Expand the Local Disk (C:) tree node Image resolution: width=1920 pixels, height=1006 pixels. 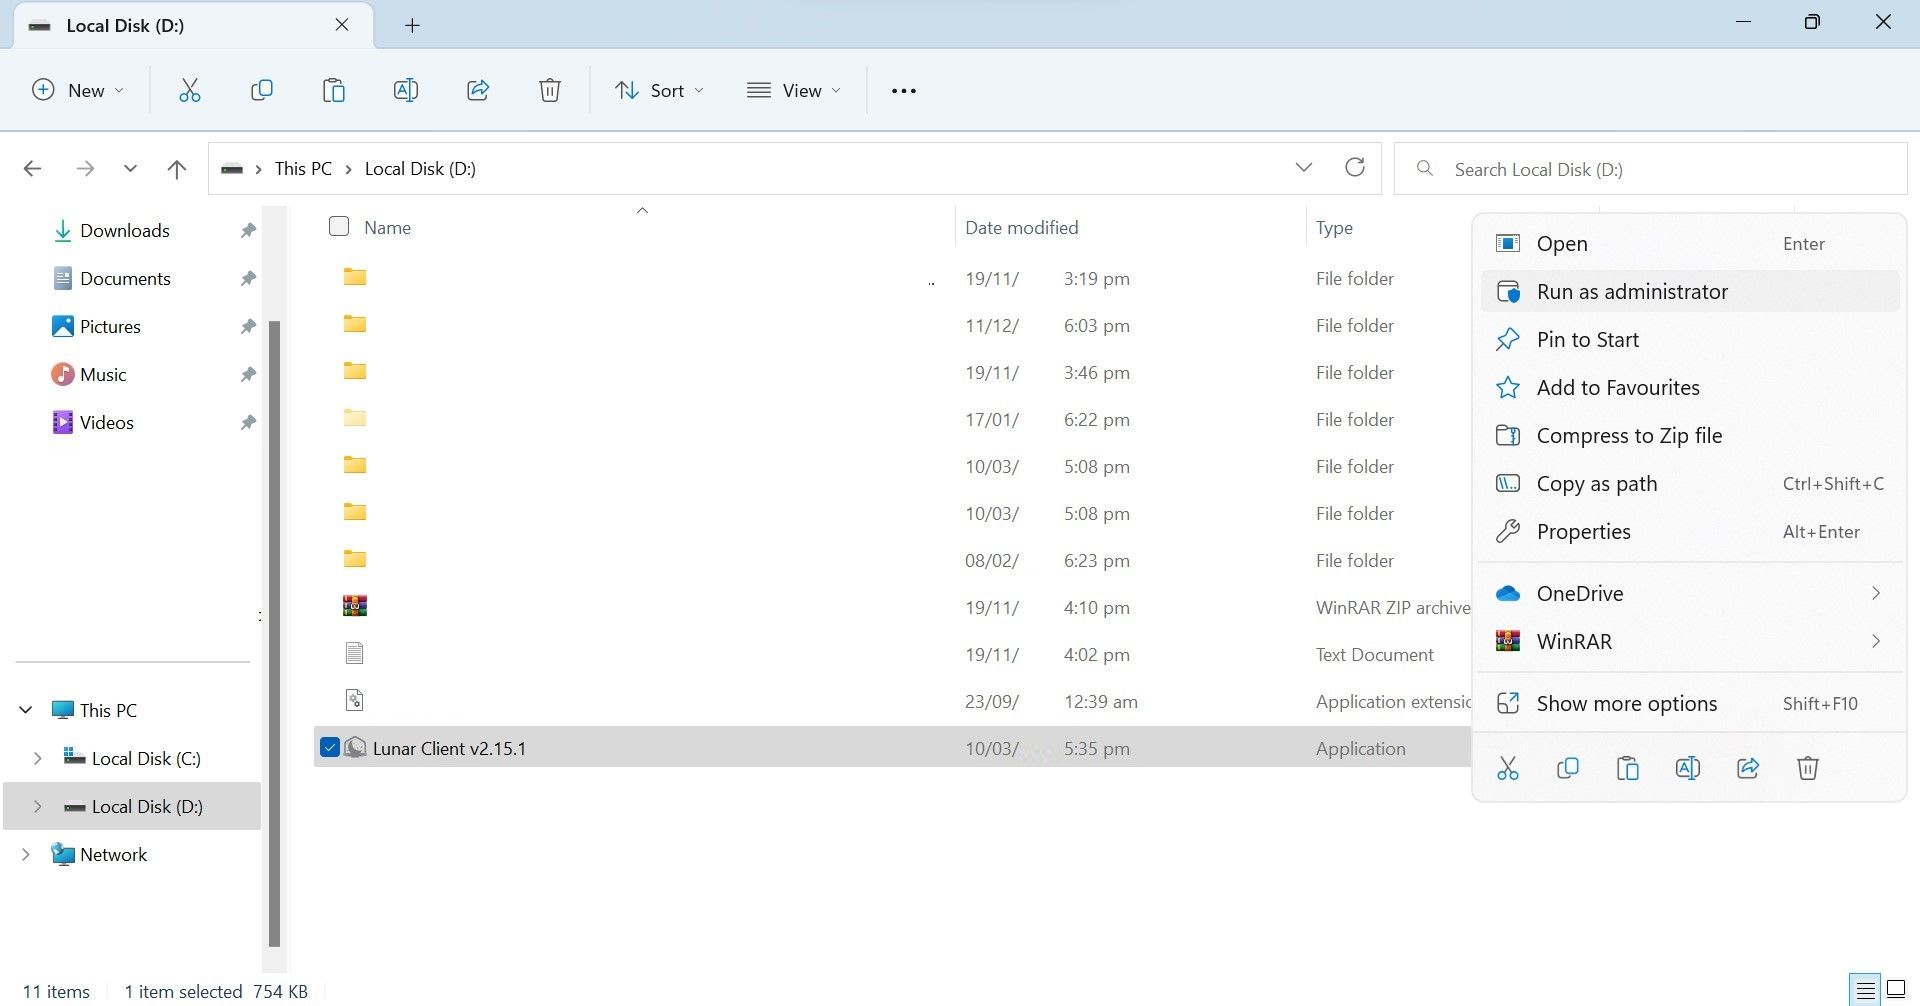click(37, 758)
